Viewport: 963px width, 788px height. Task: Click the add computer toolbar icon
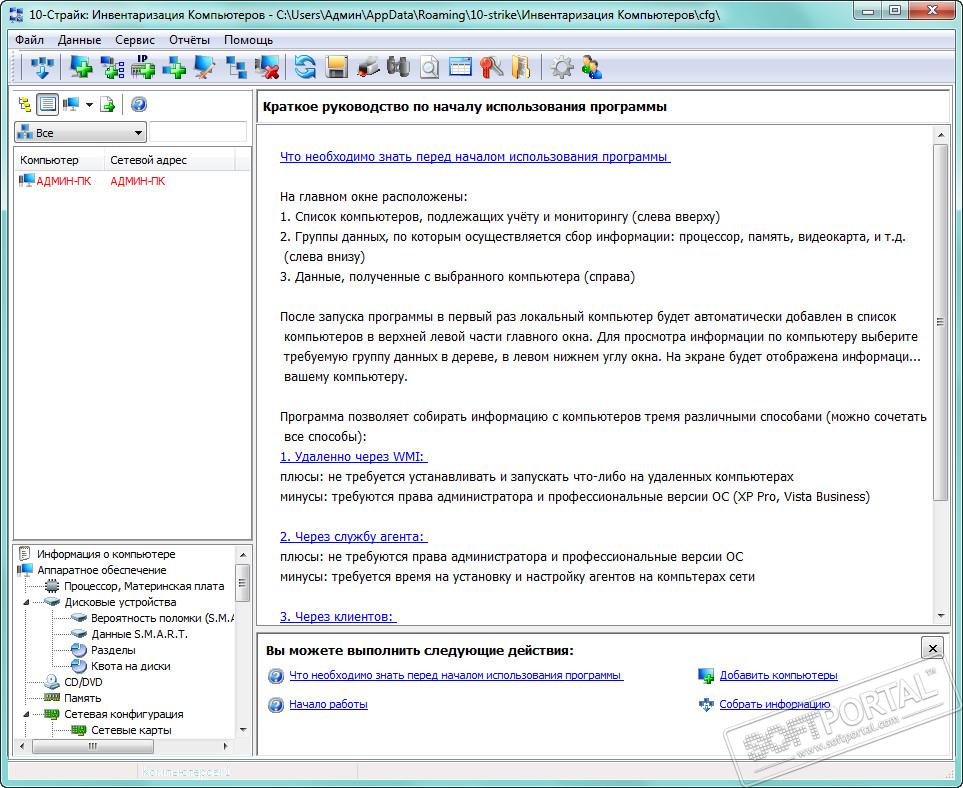pyautogui.click(x=80, y=67)
